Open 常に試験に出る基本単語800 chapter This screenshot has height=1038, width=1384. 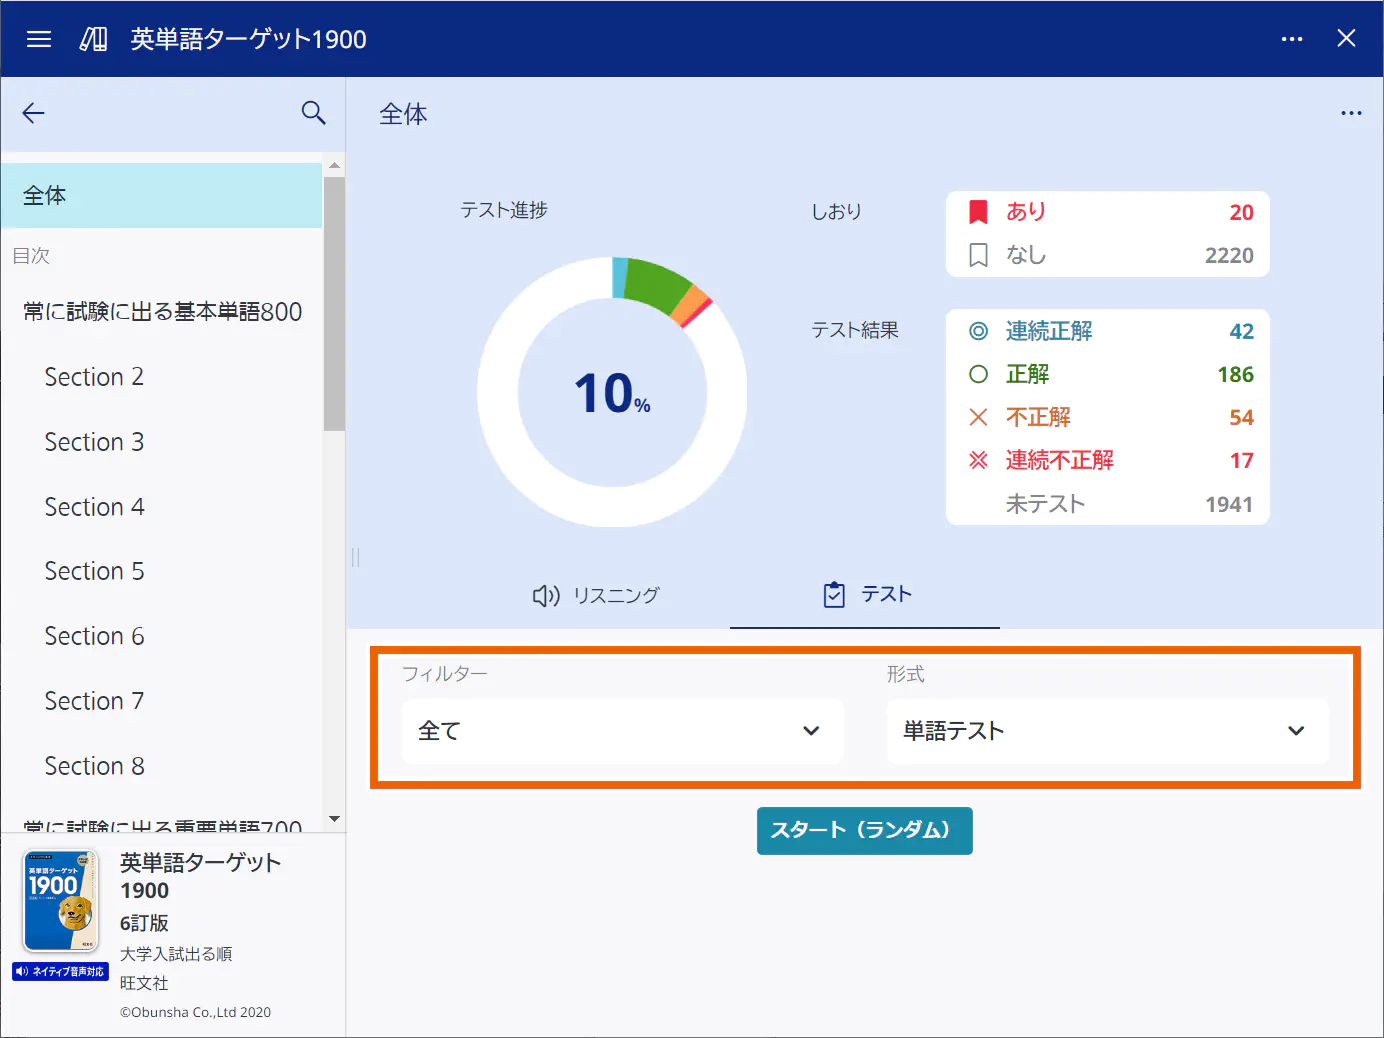pyautogui.click(x=162, y=312)
